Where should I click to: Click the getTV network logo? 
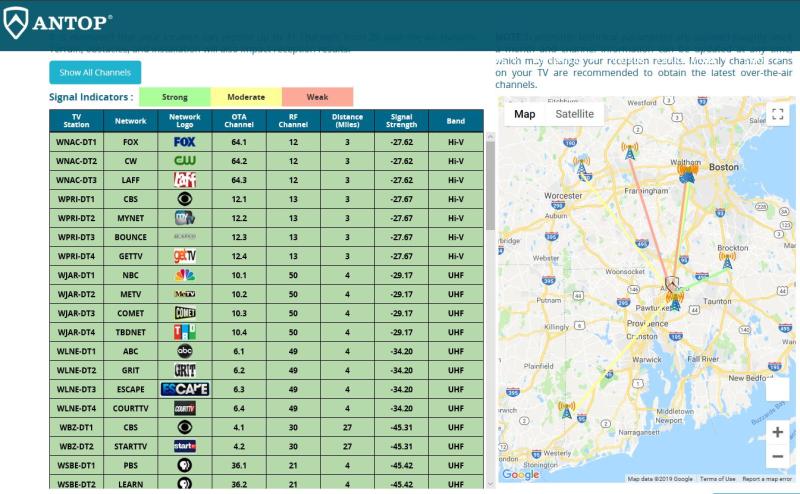click(x=185, y=256)
